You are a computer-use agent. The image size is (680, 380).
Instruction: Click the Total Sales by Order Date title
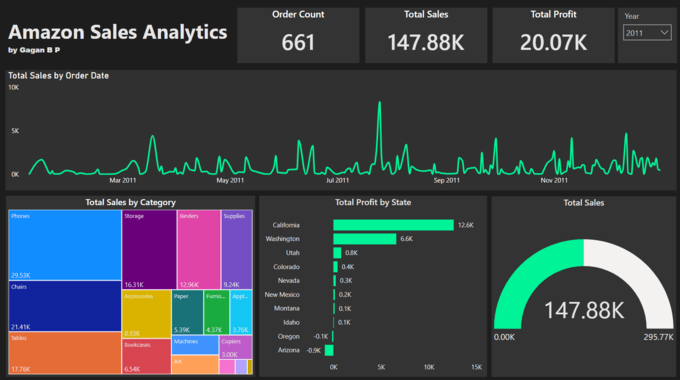(x=59, y=75)
